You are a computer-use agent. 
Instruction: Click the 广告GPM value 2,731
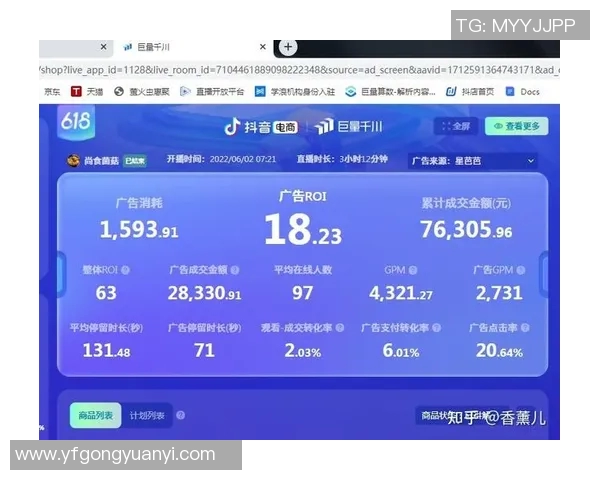(499, 293)
